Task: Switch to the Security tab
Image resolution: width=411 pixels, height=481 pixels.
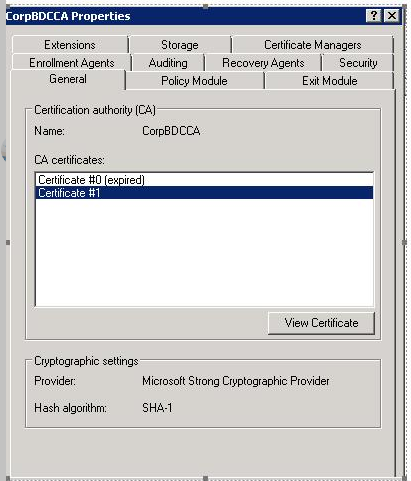Action: coord(358,63)
